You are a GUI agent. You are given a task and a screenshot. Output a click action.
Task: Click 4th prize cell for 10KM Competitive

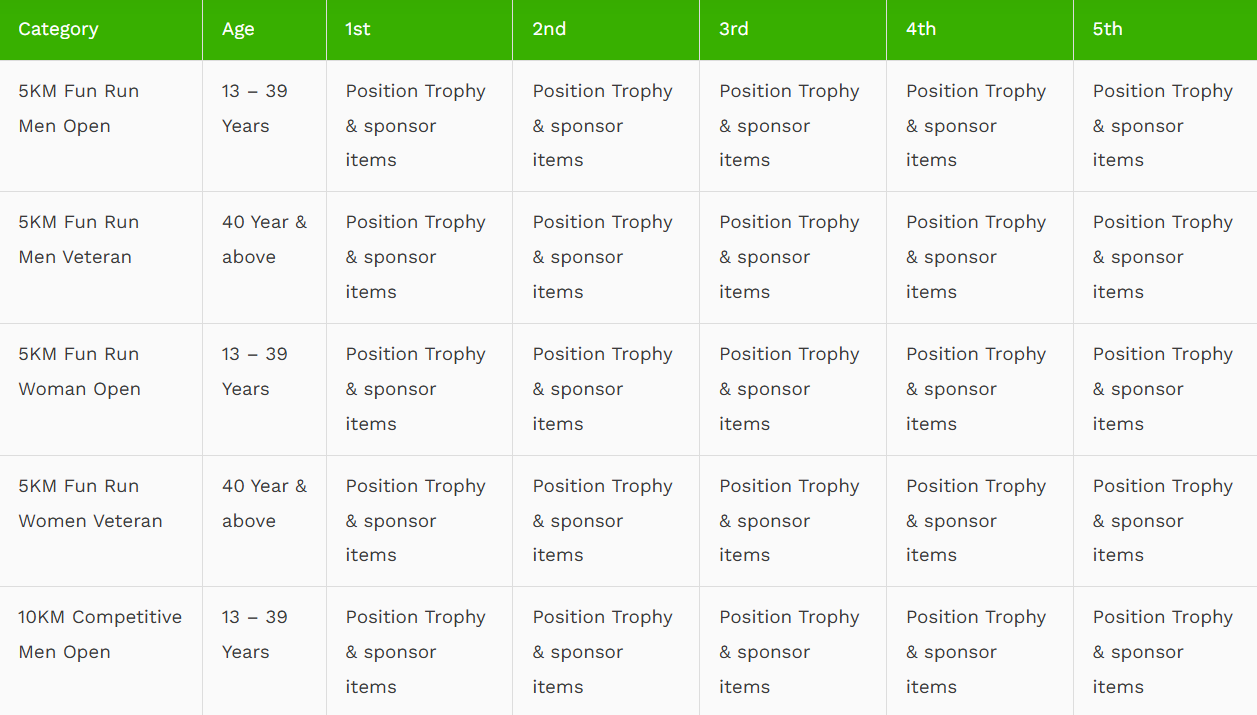[x=976, y=652]
